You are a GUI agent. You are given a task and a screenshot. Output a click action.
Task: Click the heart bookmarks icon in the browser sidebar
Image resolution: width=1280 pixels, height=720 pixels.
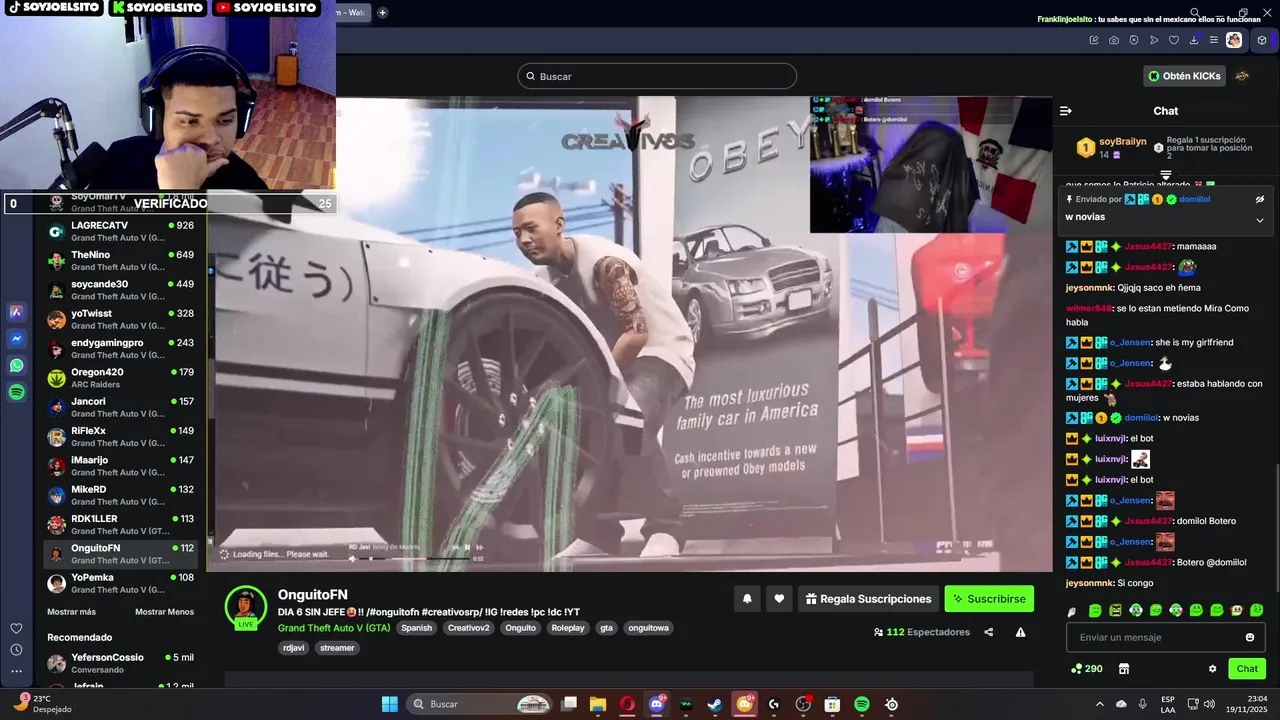pos(16,628)
